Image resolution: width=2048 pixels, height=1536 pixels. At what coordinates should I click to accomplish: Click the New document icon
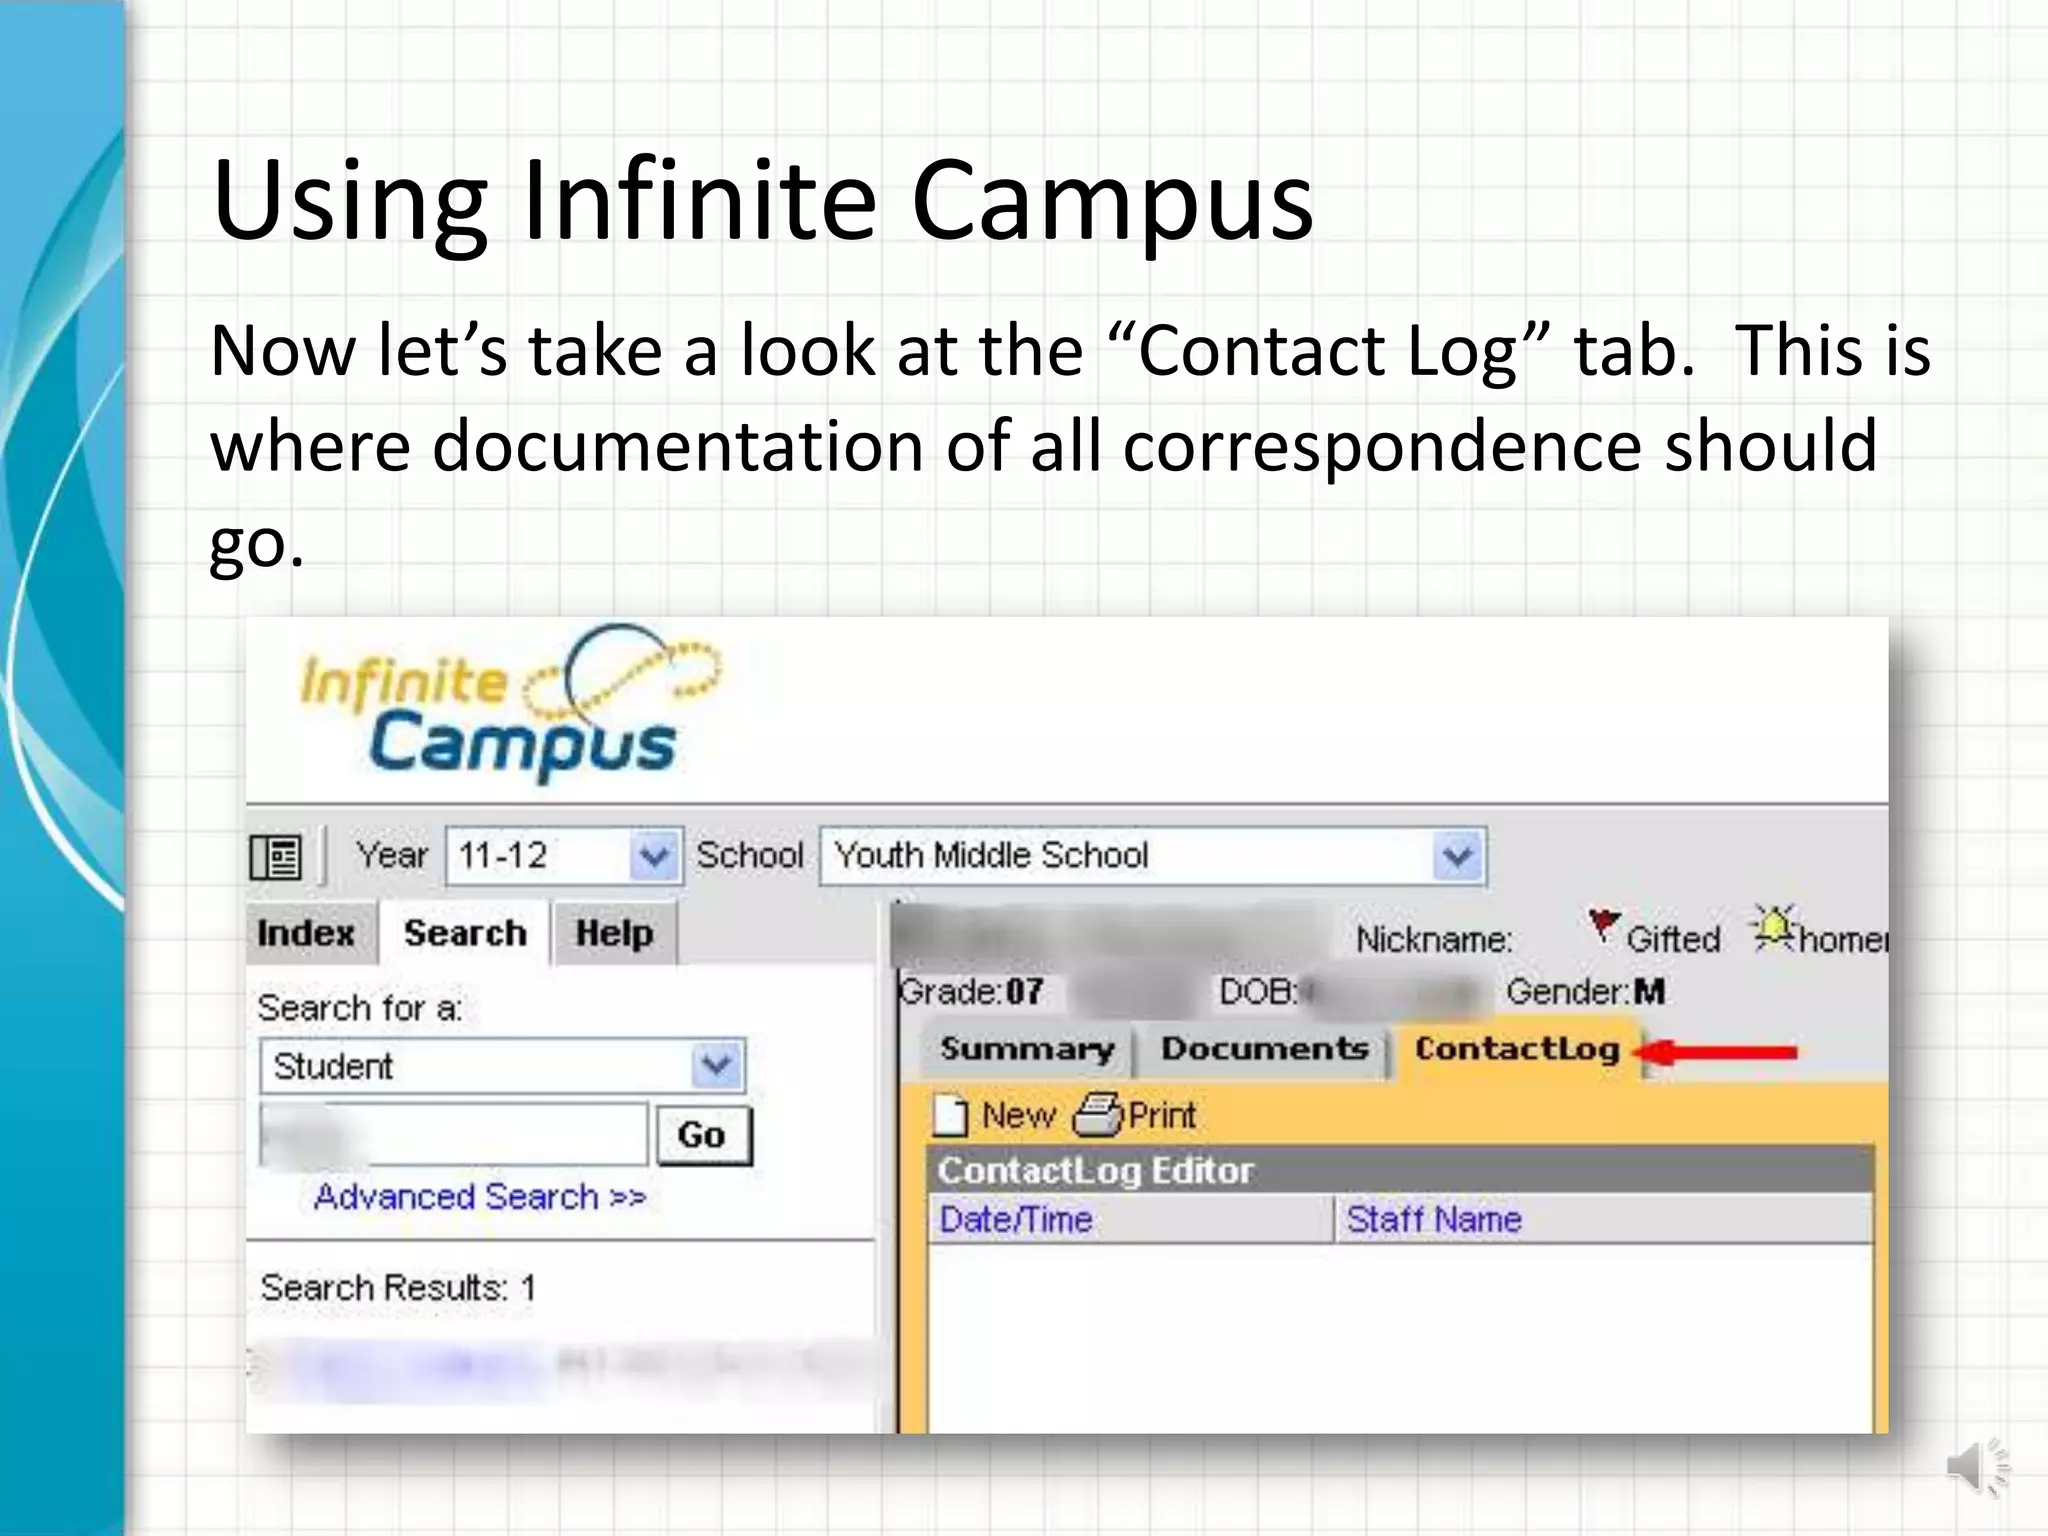(x=950, y=1115)
